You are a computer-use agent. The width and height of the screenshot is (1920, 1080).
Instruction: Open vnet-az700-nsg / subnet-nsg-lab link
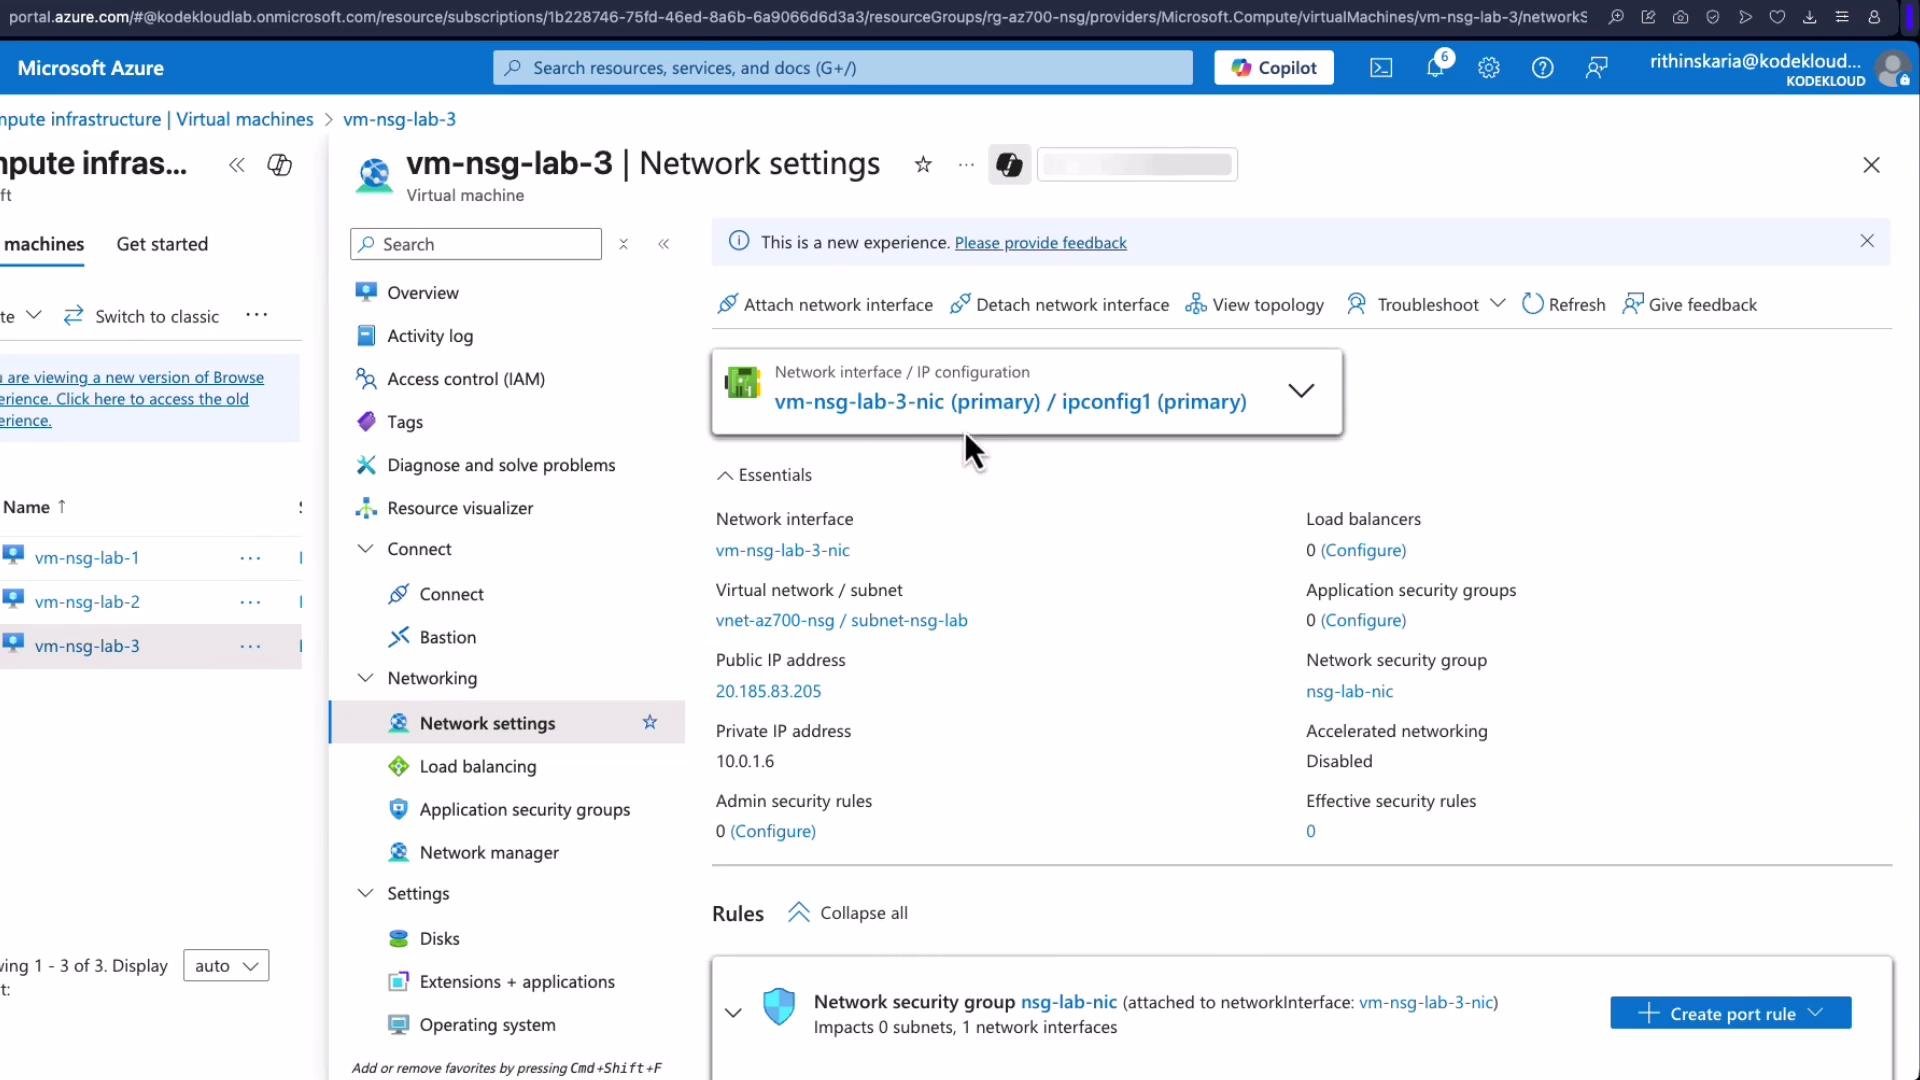[x=842, y=620]
